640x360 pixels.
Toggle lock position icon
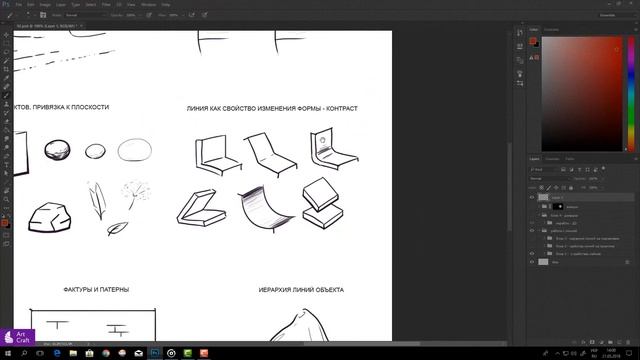(556, 188)
